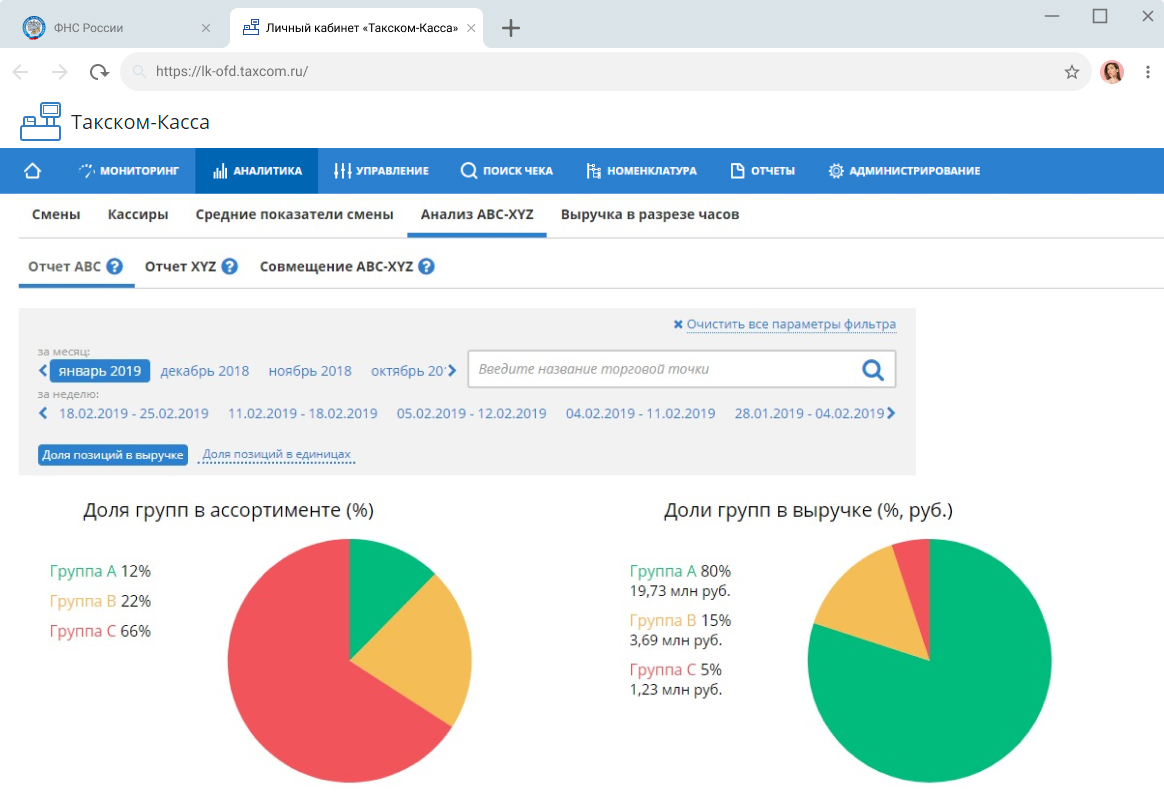Switch to Выручка в разрезе часов tab

[650, 214]
